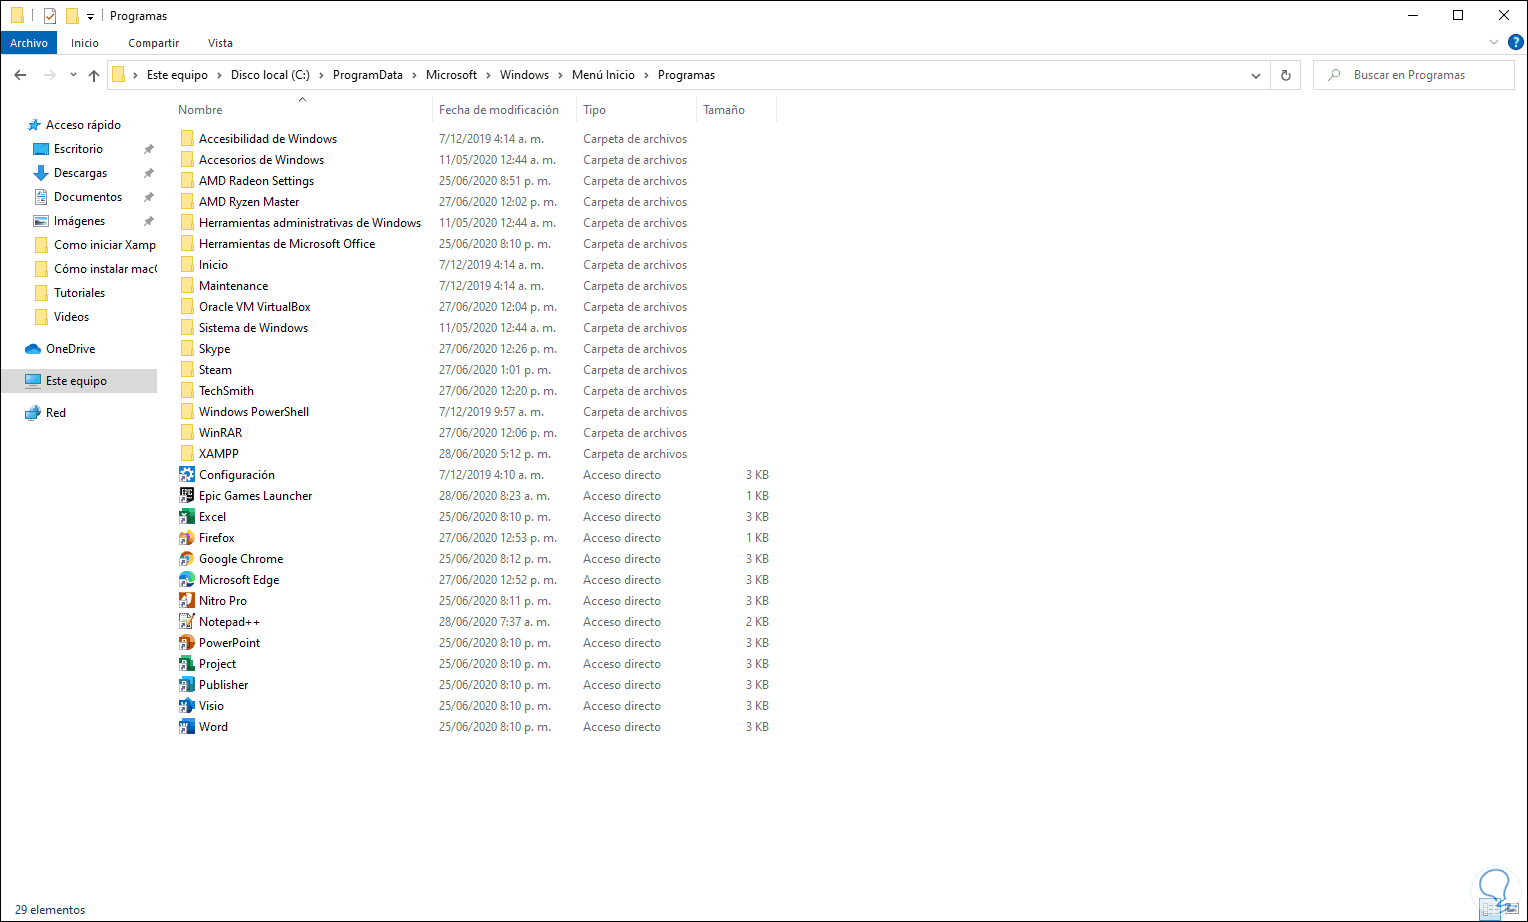Refresh the Programas folder view
Viewport: 1528px width, 922px height.
(x=1286, y=75)
